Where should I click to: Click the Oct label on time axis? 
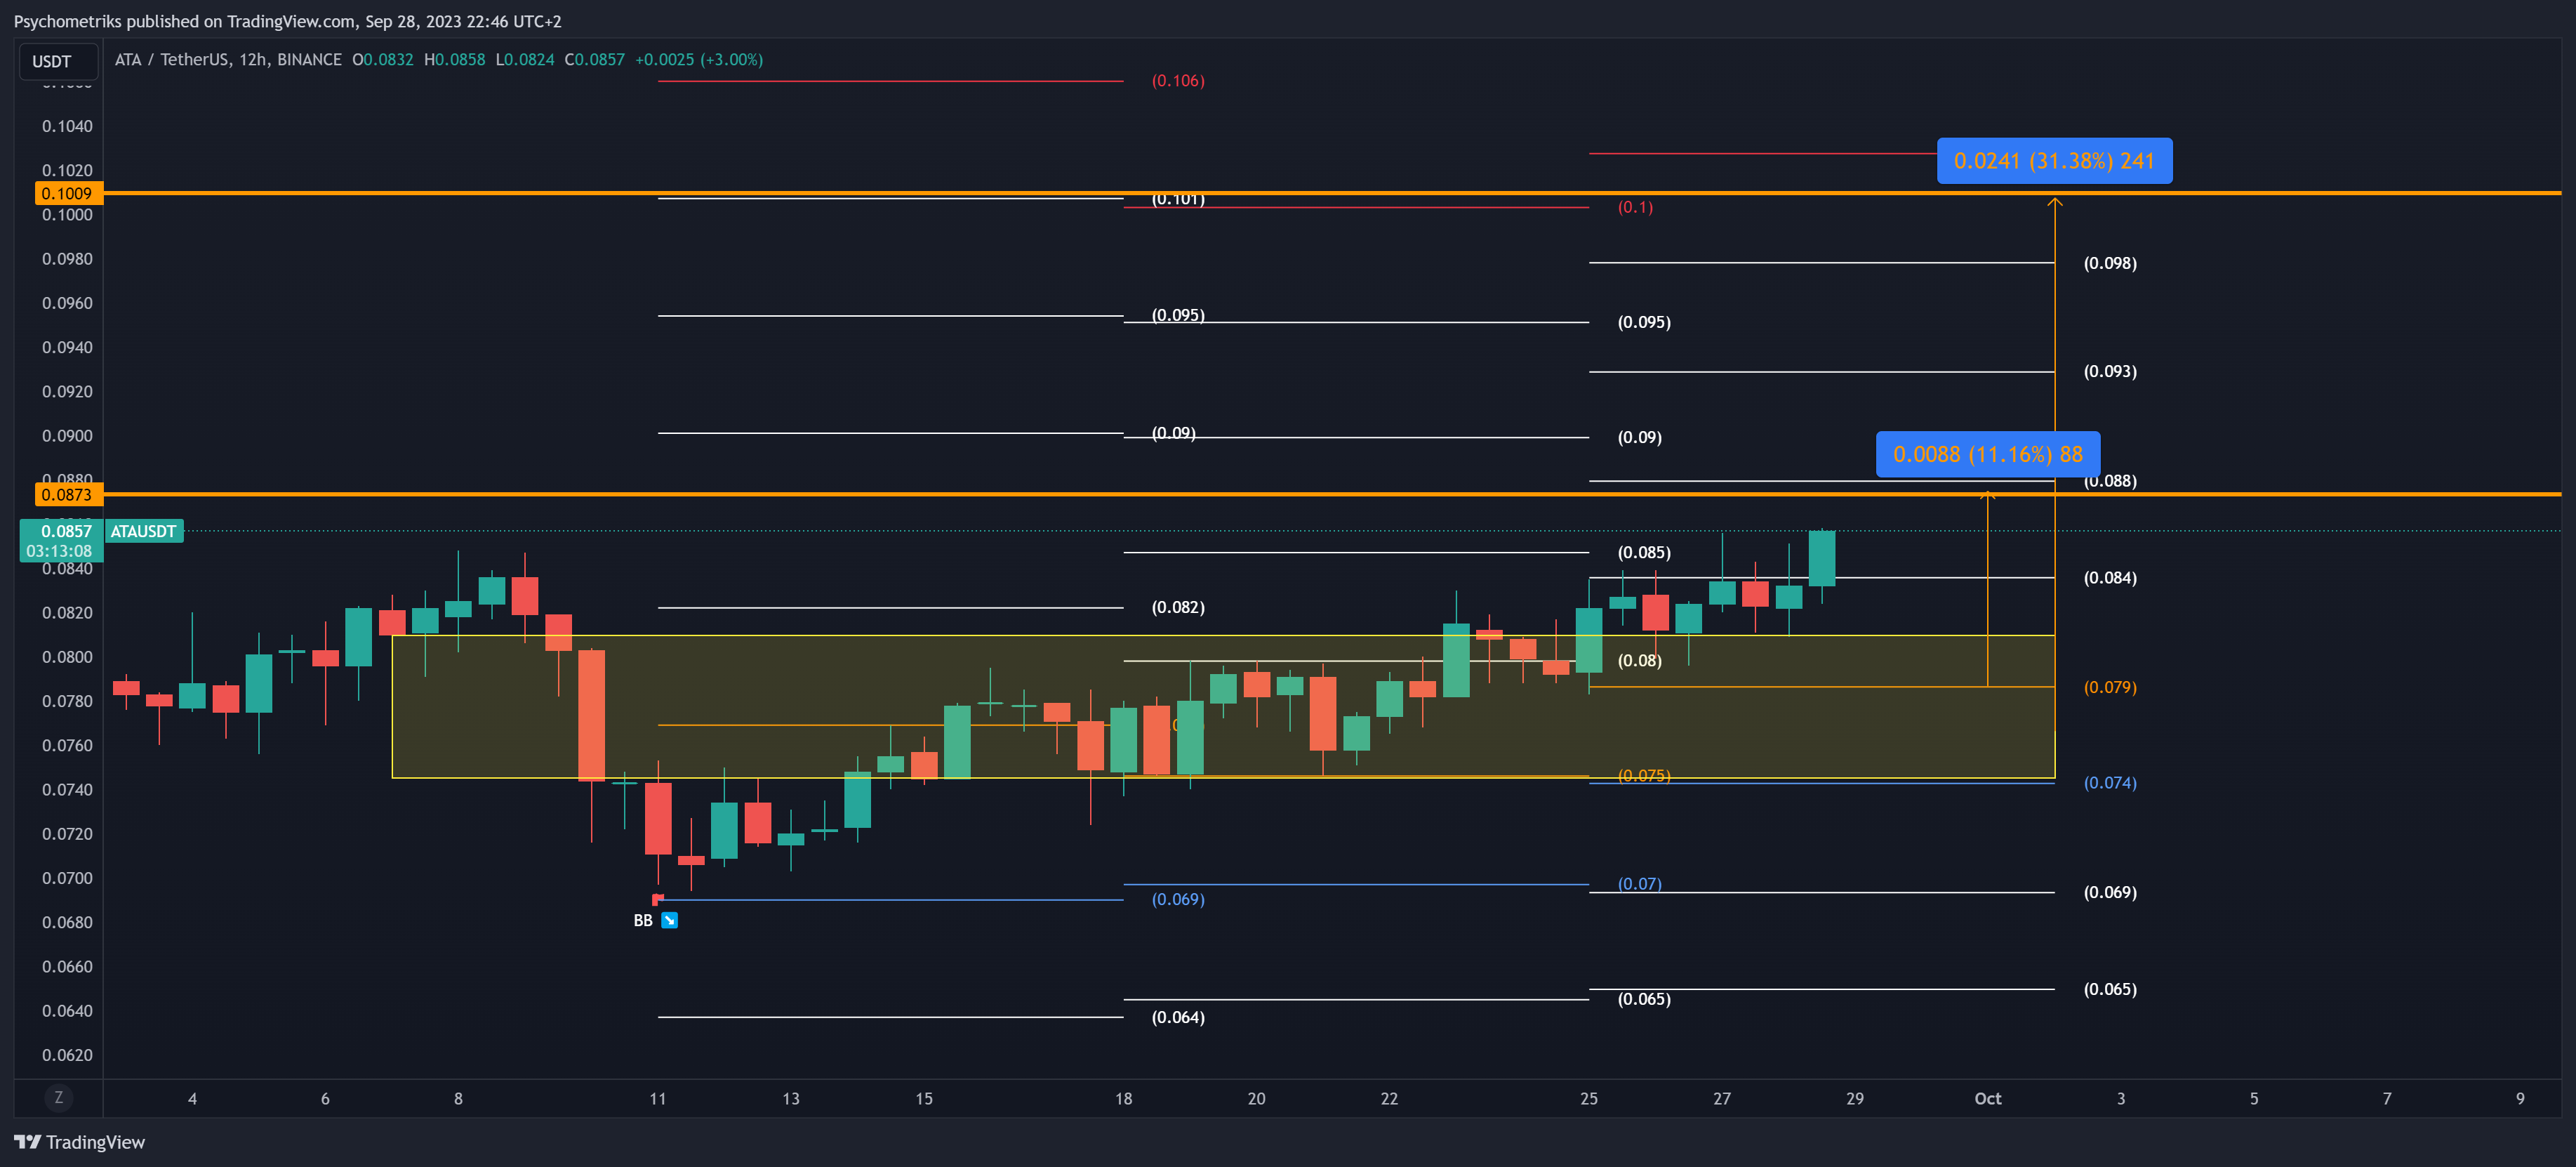(1987, 1098)
